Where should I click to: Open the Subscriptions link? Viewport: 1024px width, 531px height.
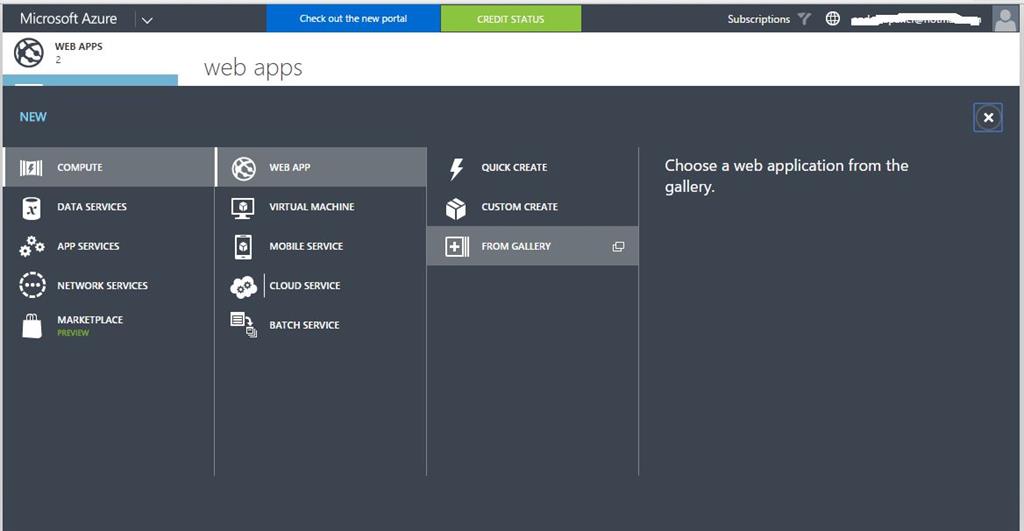click(x=759, y=19)
